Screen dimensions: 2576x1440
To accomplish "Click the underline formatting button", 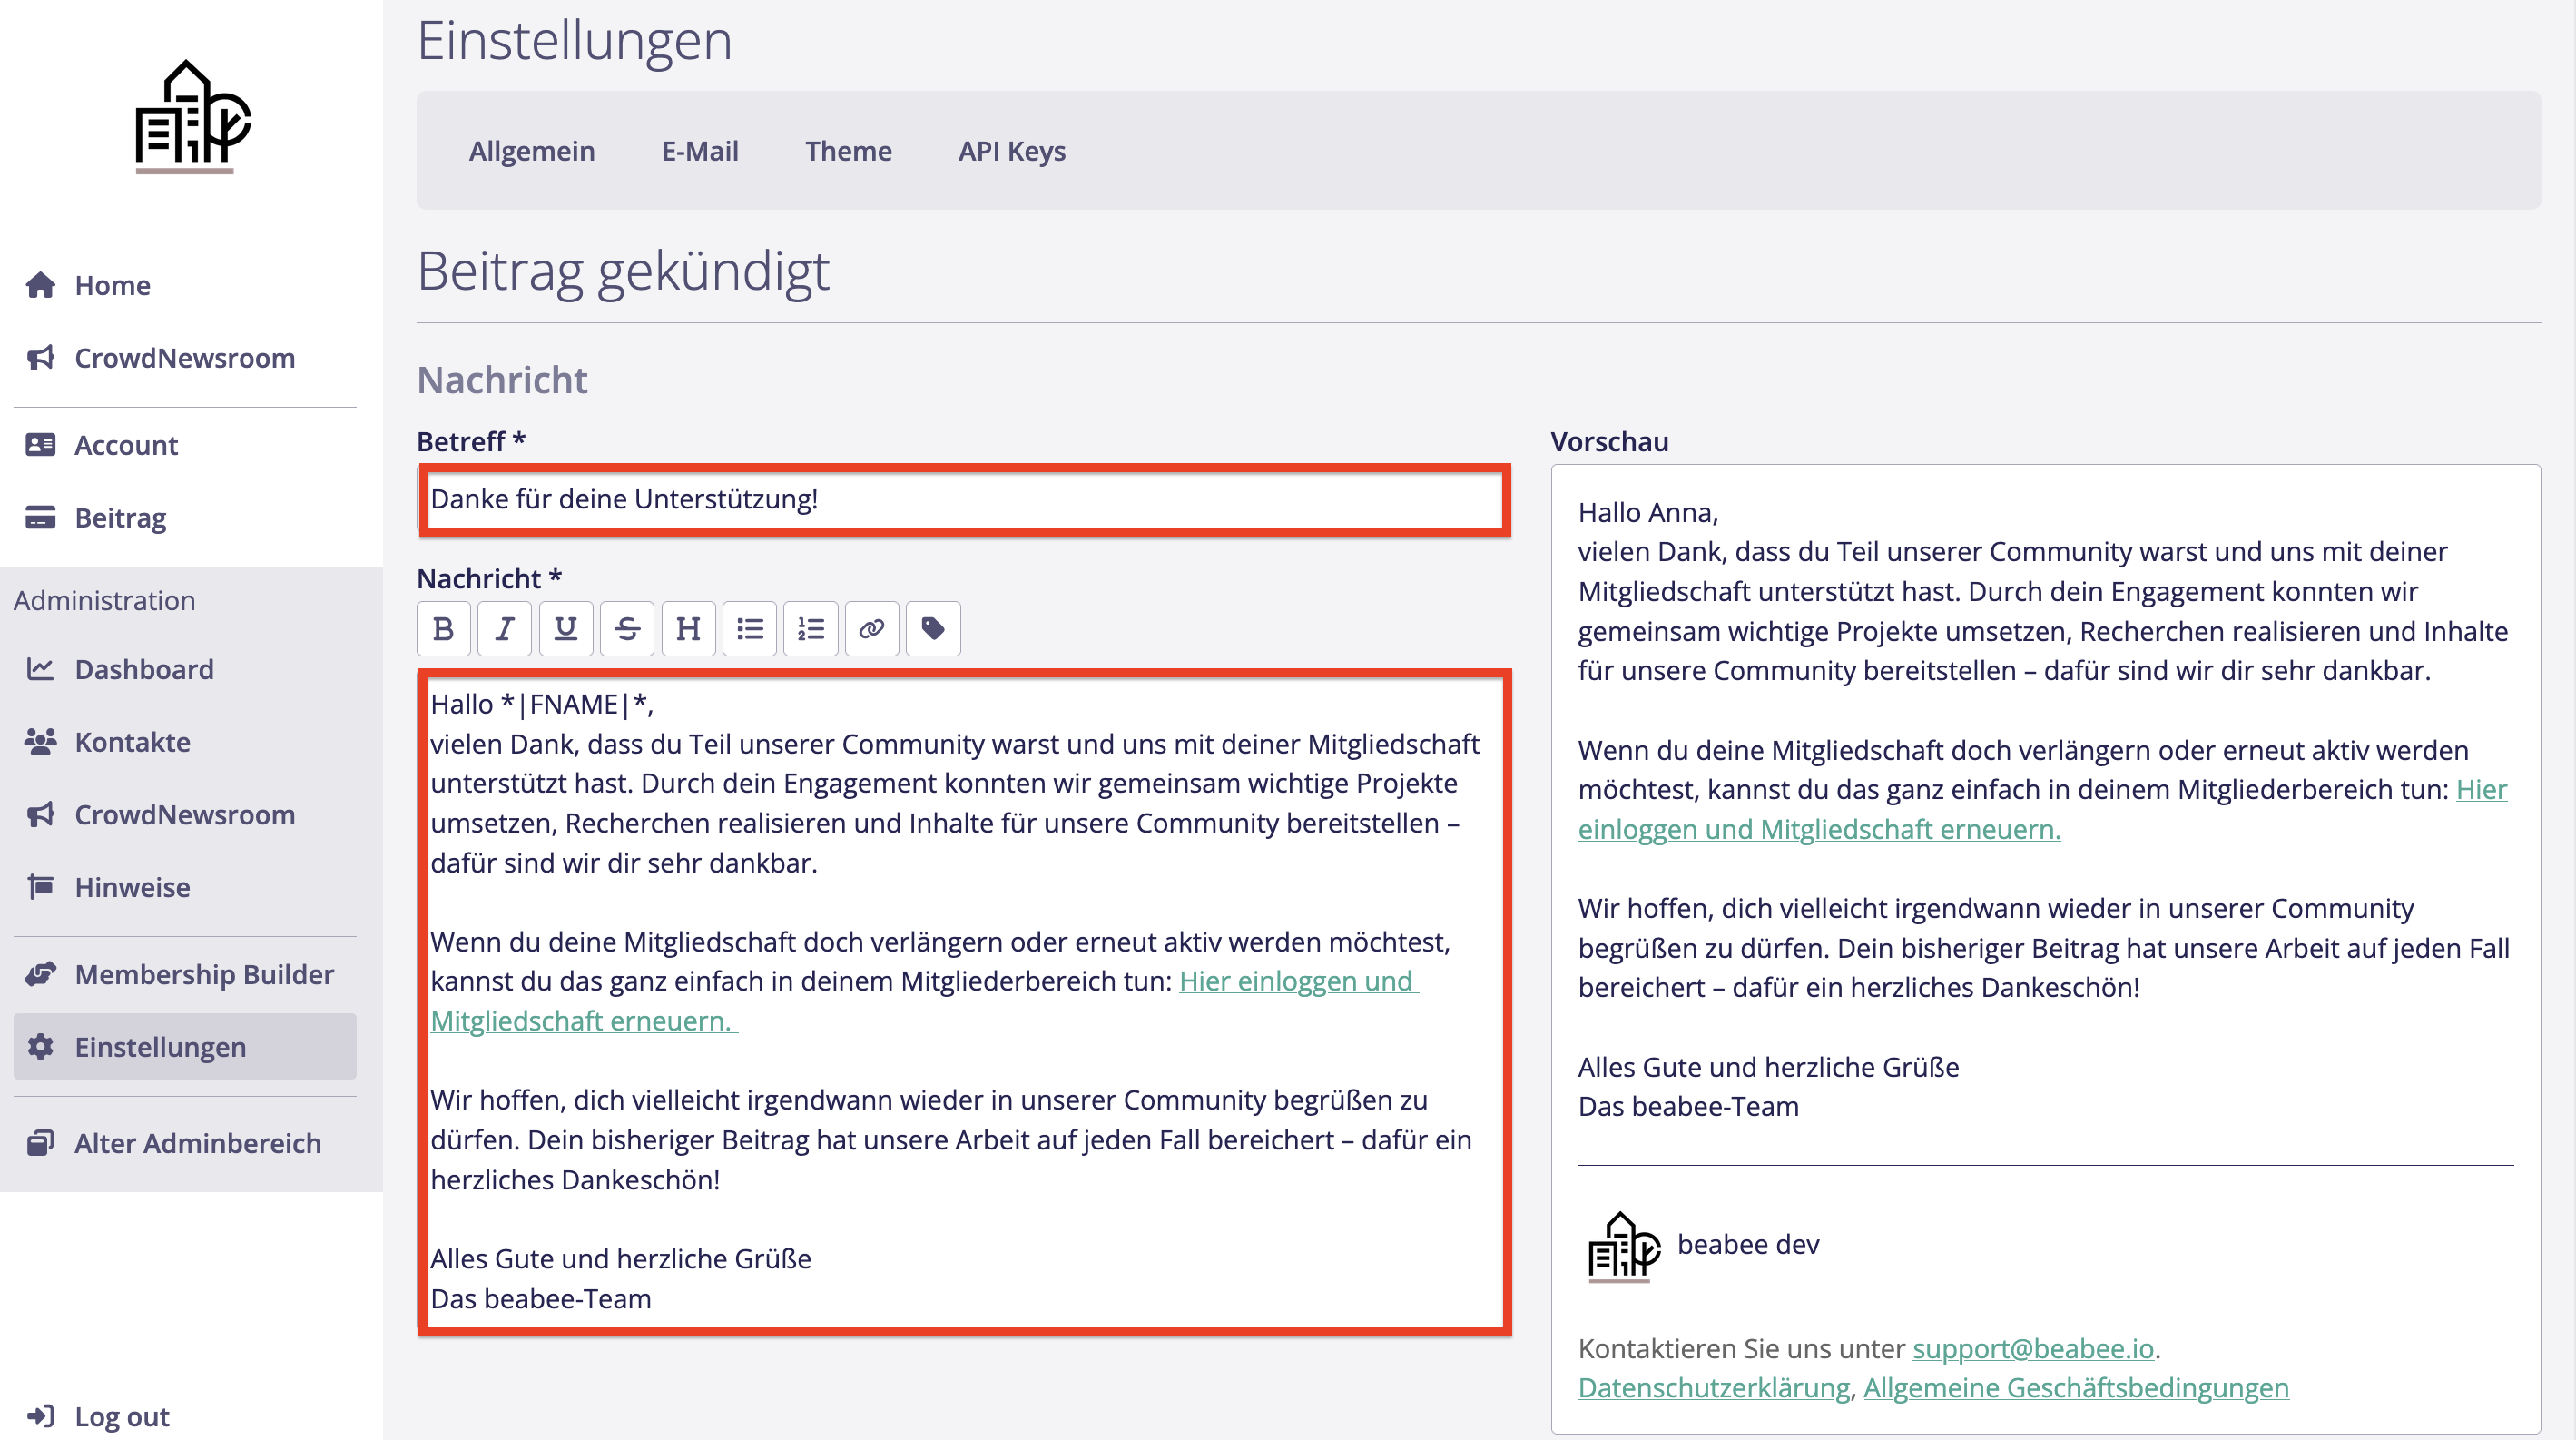I will [565, 628].
